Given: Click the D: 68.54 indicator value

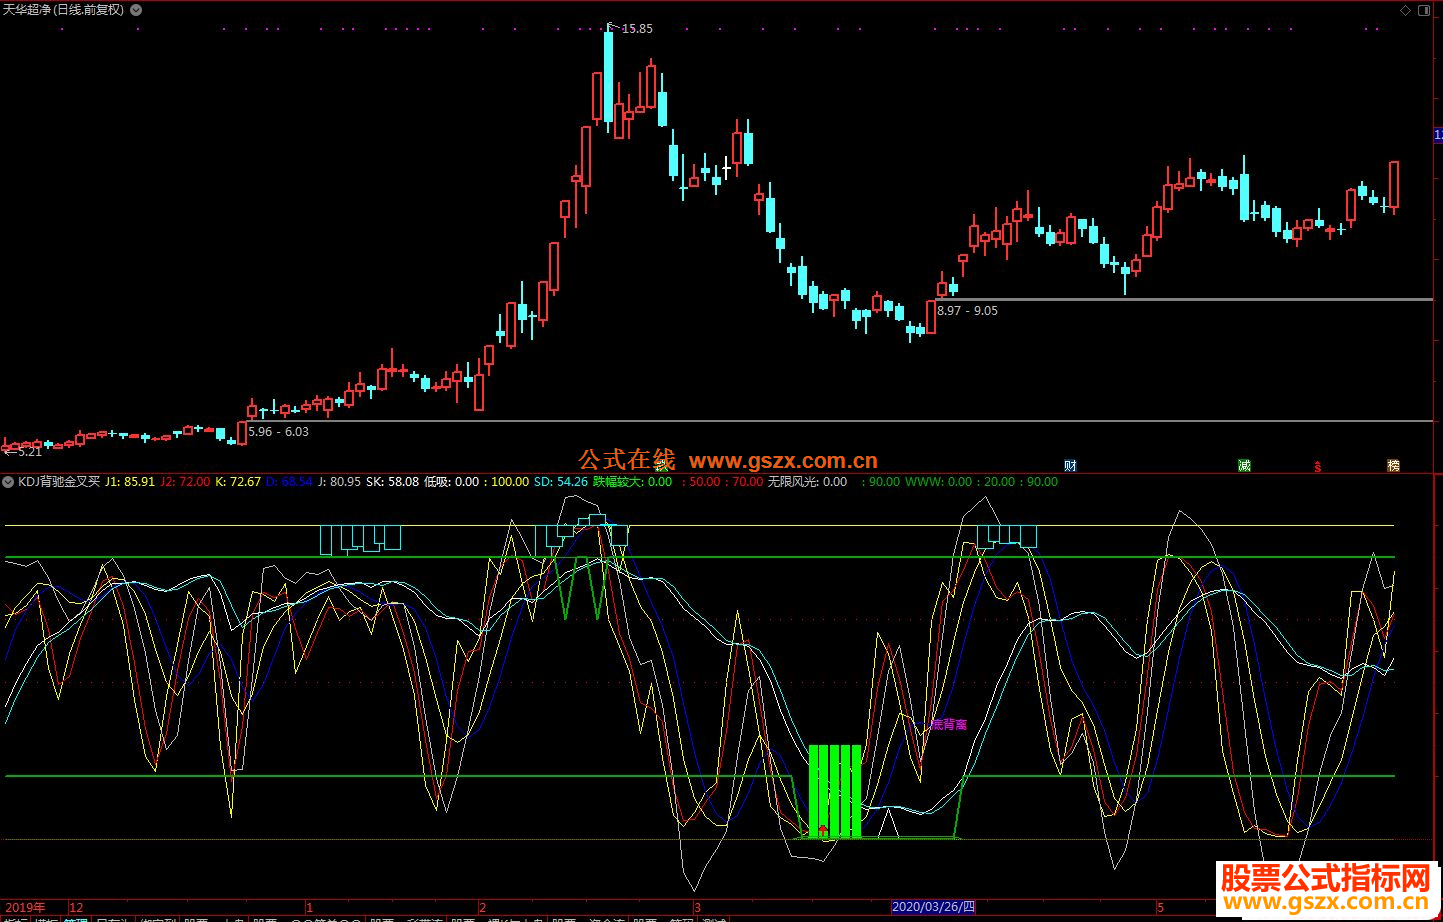Looking at the screenshot, I should pyautogui.click(x=289, y=482).
